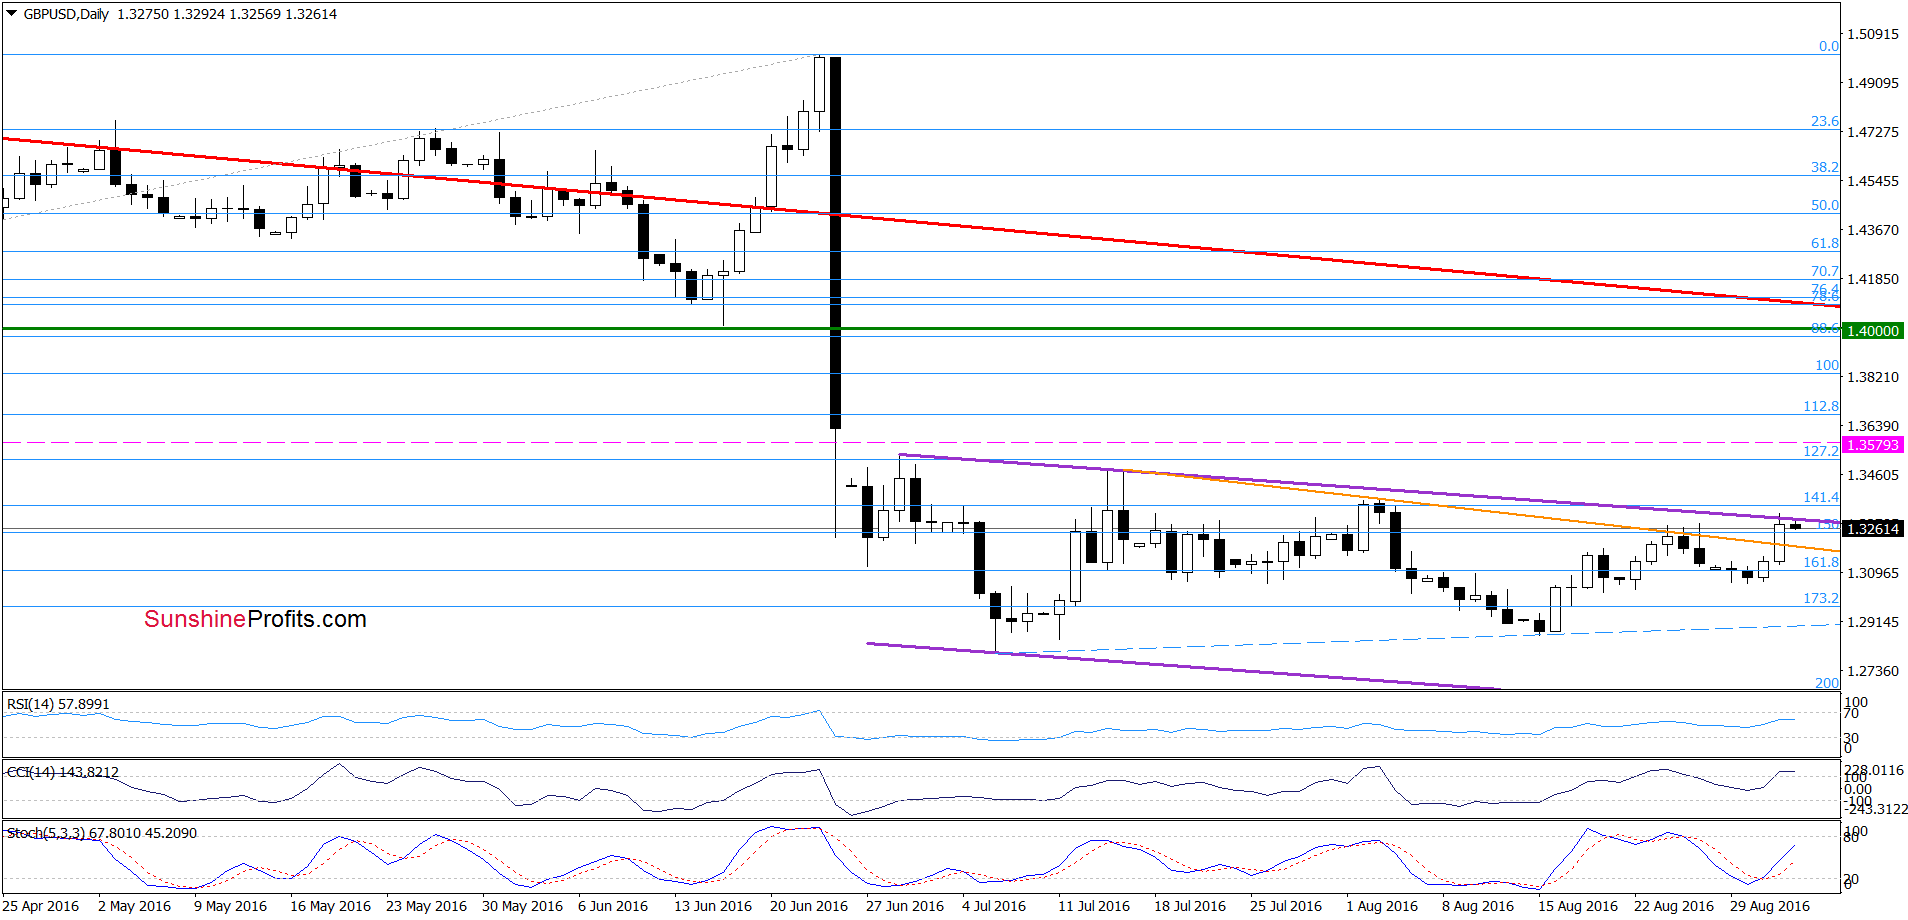Click the 15 Aug 2016 date label
The image size is (1908, 920).
pyautogui.click(x=1578, y=906)
